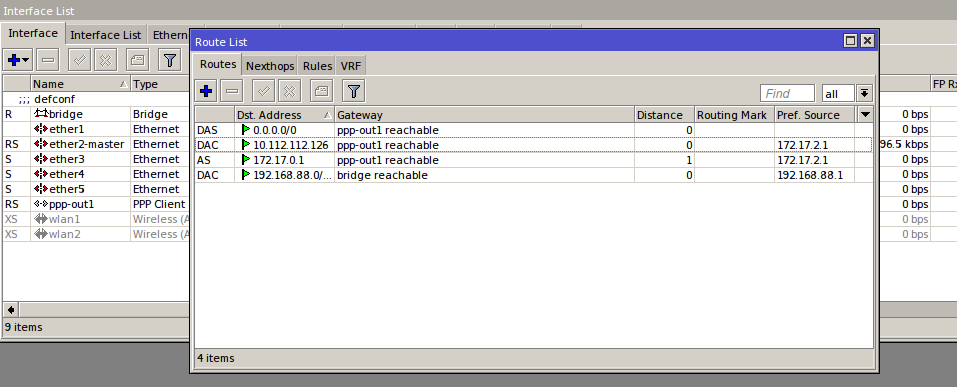Maximize the Route List window

pyautogui.click(x=850, y=41)
